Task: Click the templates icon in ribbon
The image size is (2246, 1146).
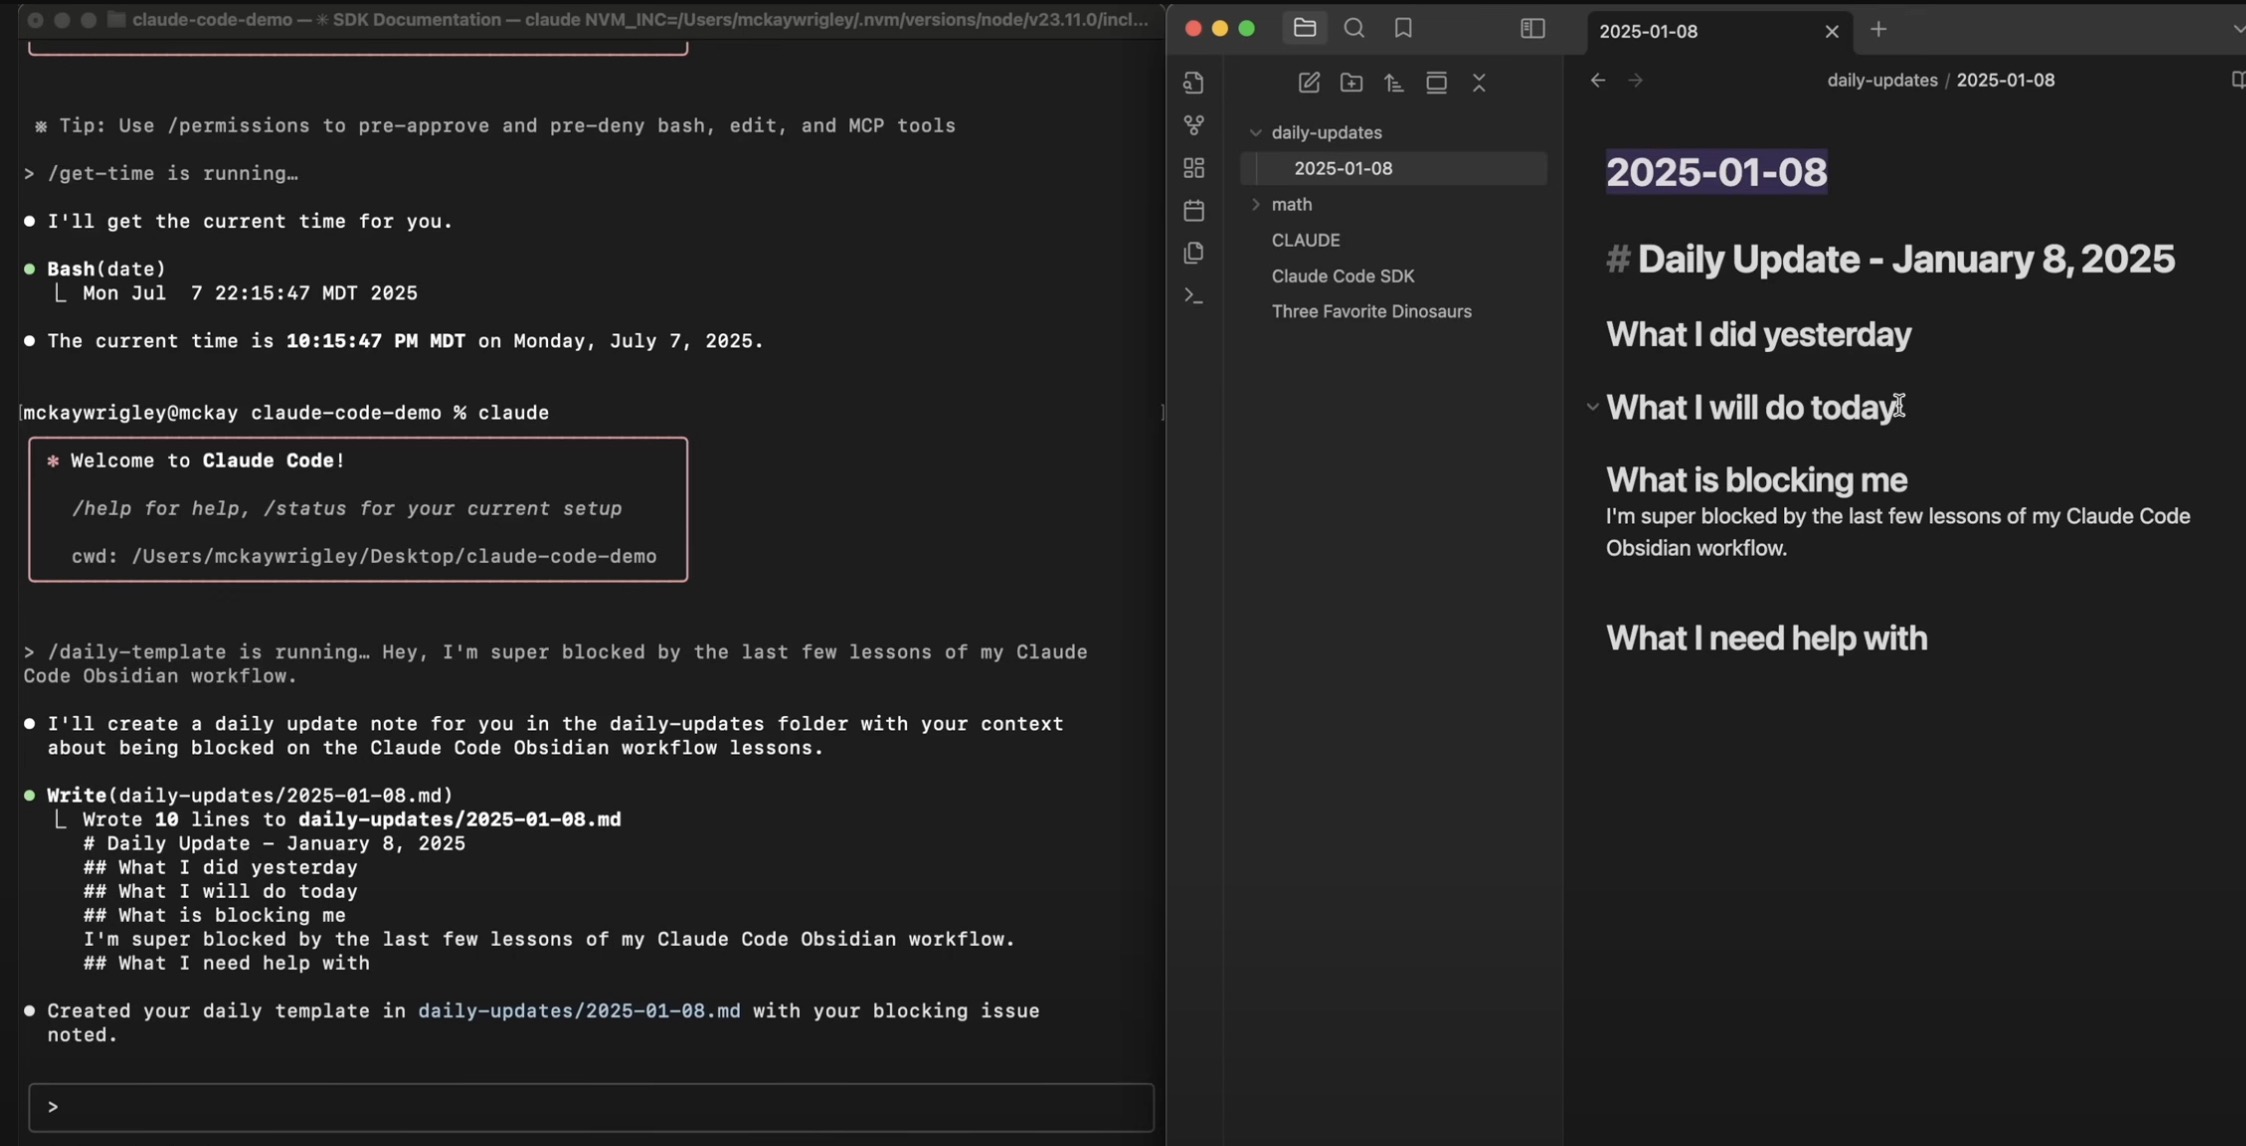Action: pos(1193,253)
